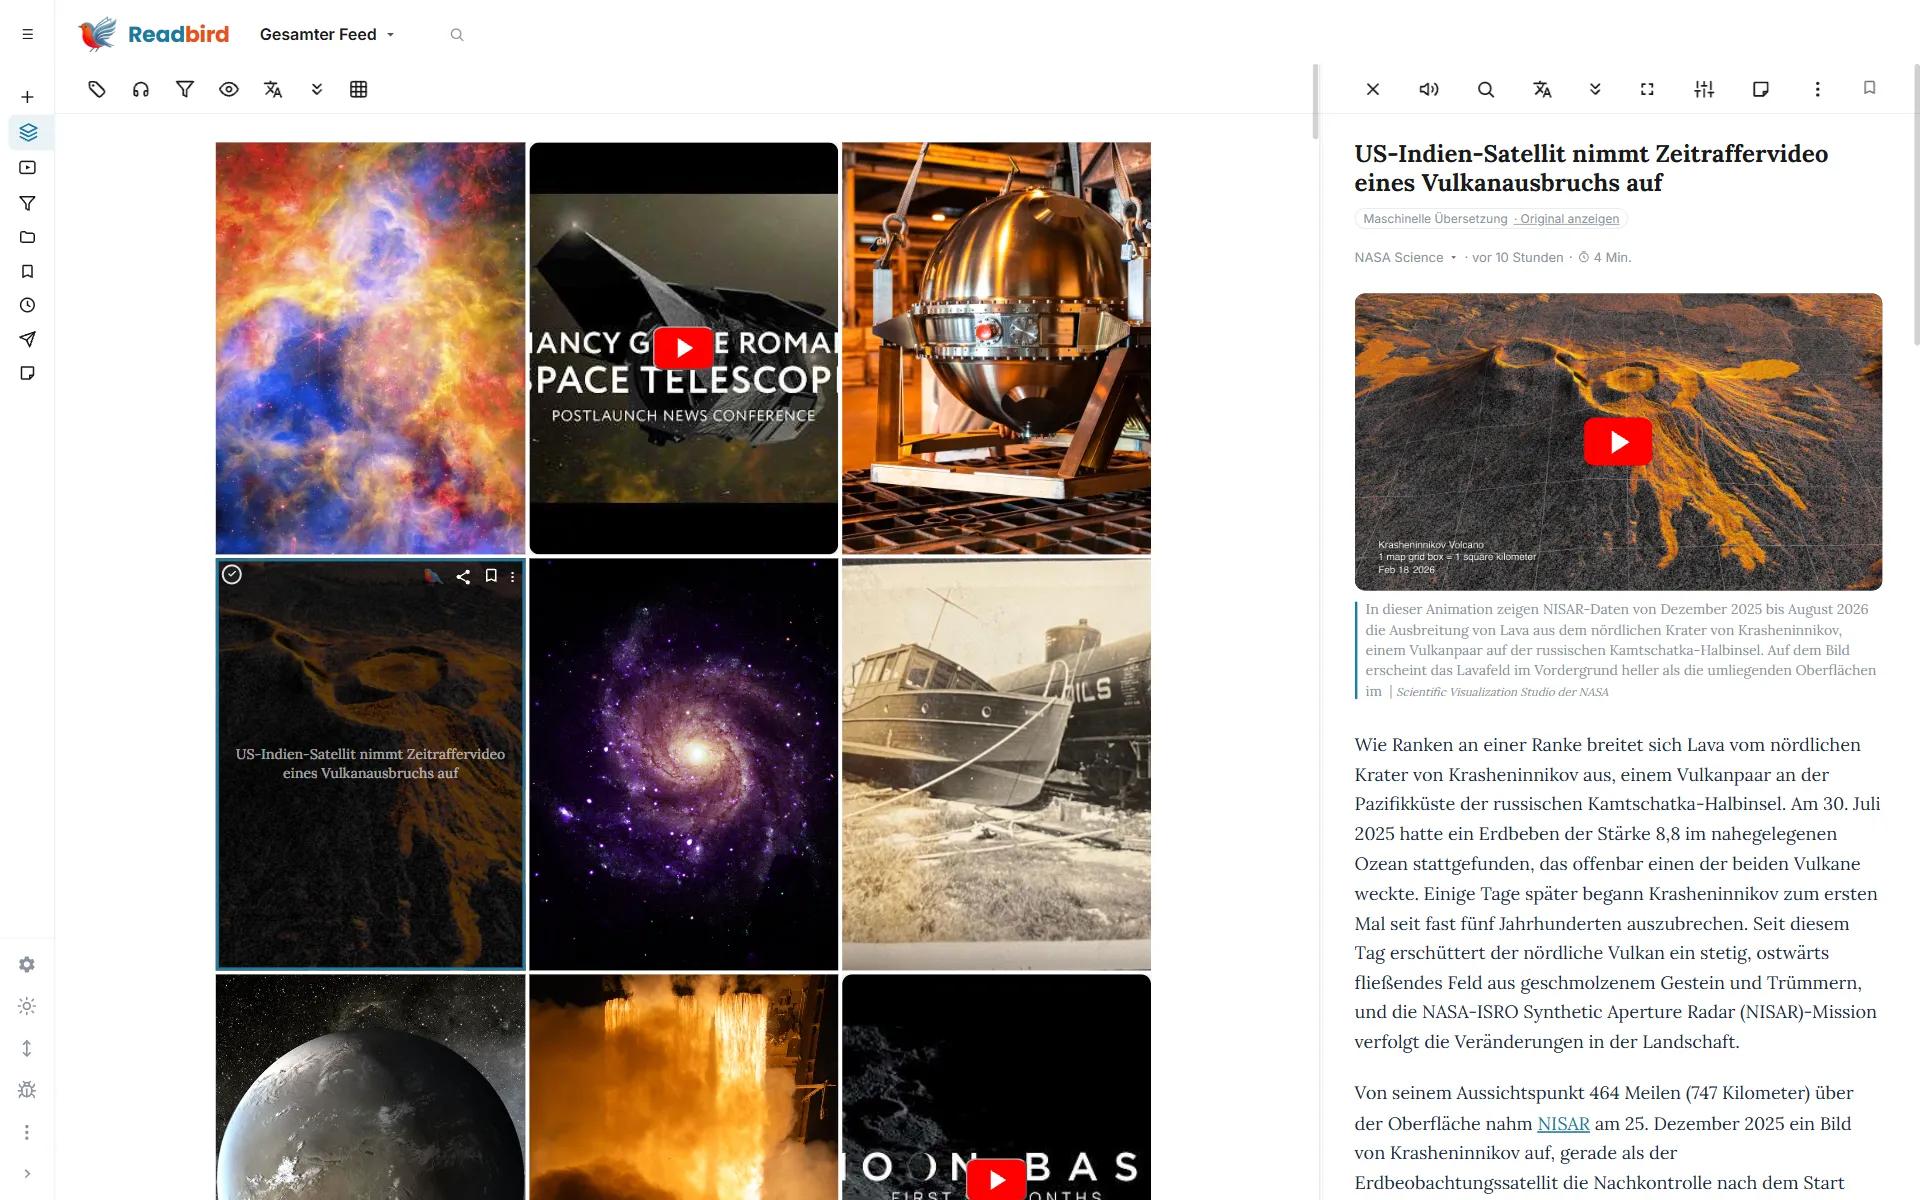Open the send/share sidebar icon
The image size is (1920, 1200).
click(27, 339)
